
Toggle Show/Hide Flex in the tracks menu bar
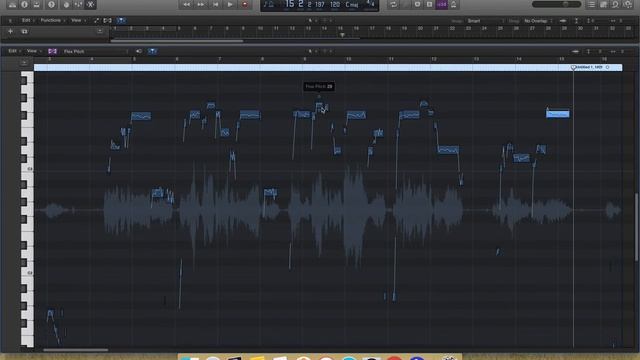(107, 20)
